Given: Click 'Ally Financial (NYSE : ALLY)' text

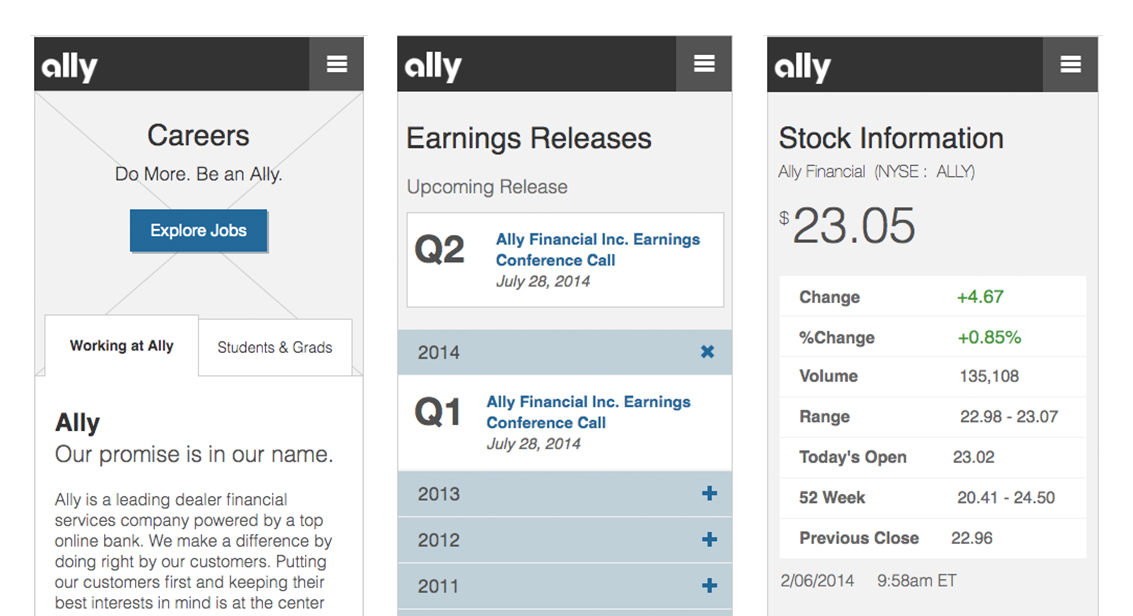Looking at the screenshot, I should point(876,172).
